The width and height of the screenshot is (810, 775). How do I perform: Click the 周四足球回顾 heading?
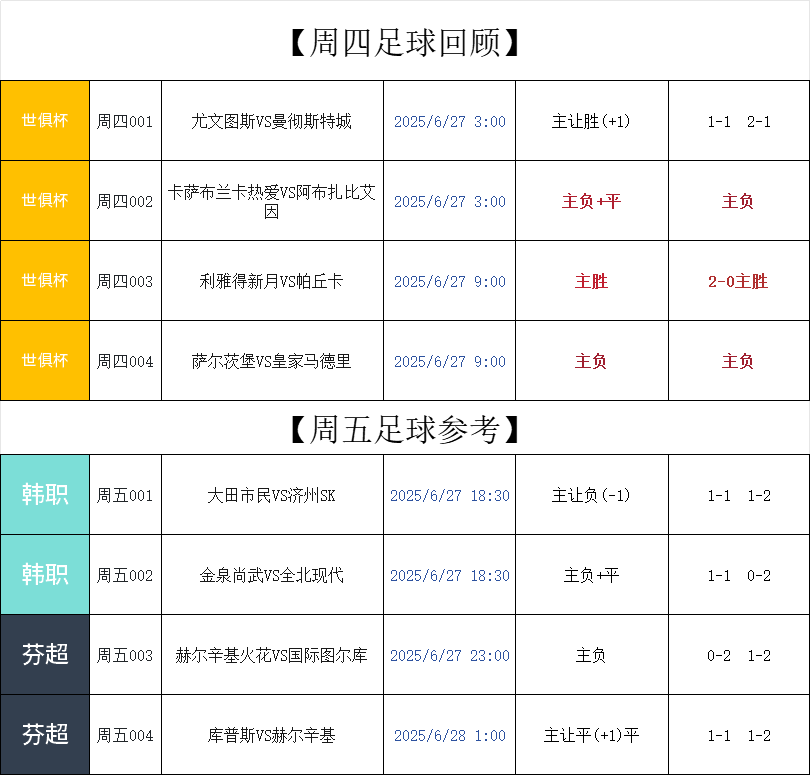click(x=405, y=42)
